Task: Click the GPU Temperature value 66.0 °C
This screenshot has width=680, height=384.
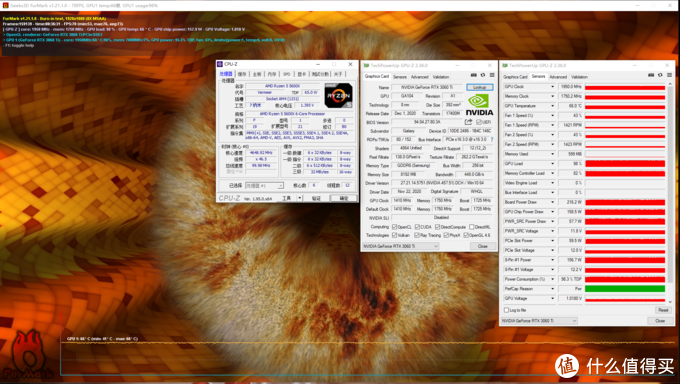Action: [x=570, y=106]
